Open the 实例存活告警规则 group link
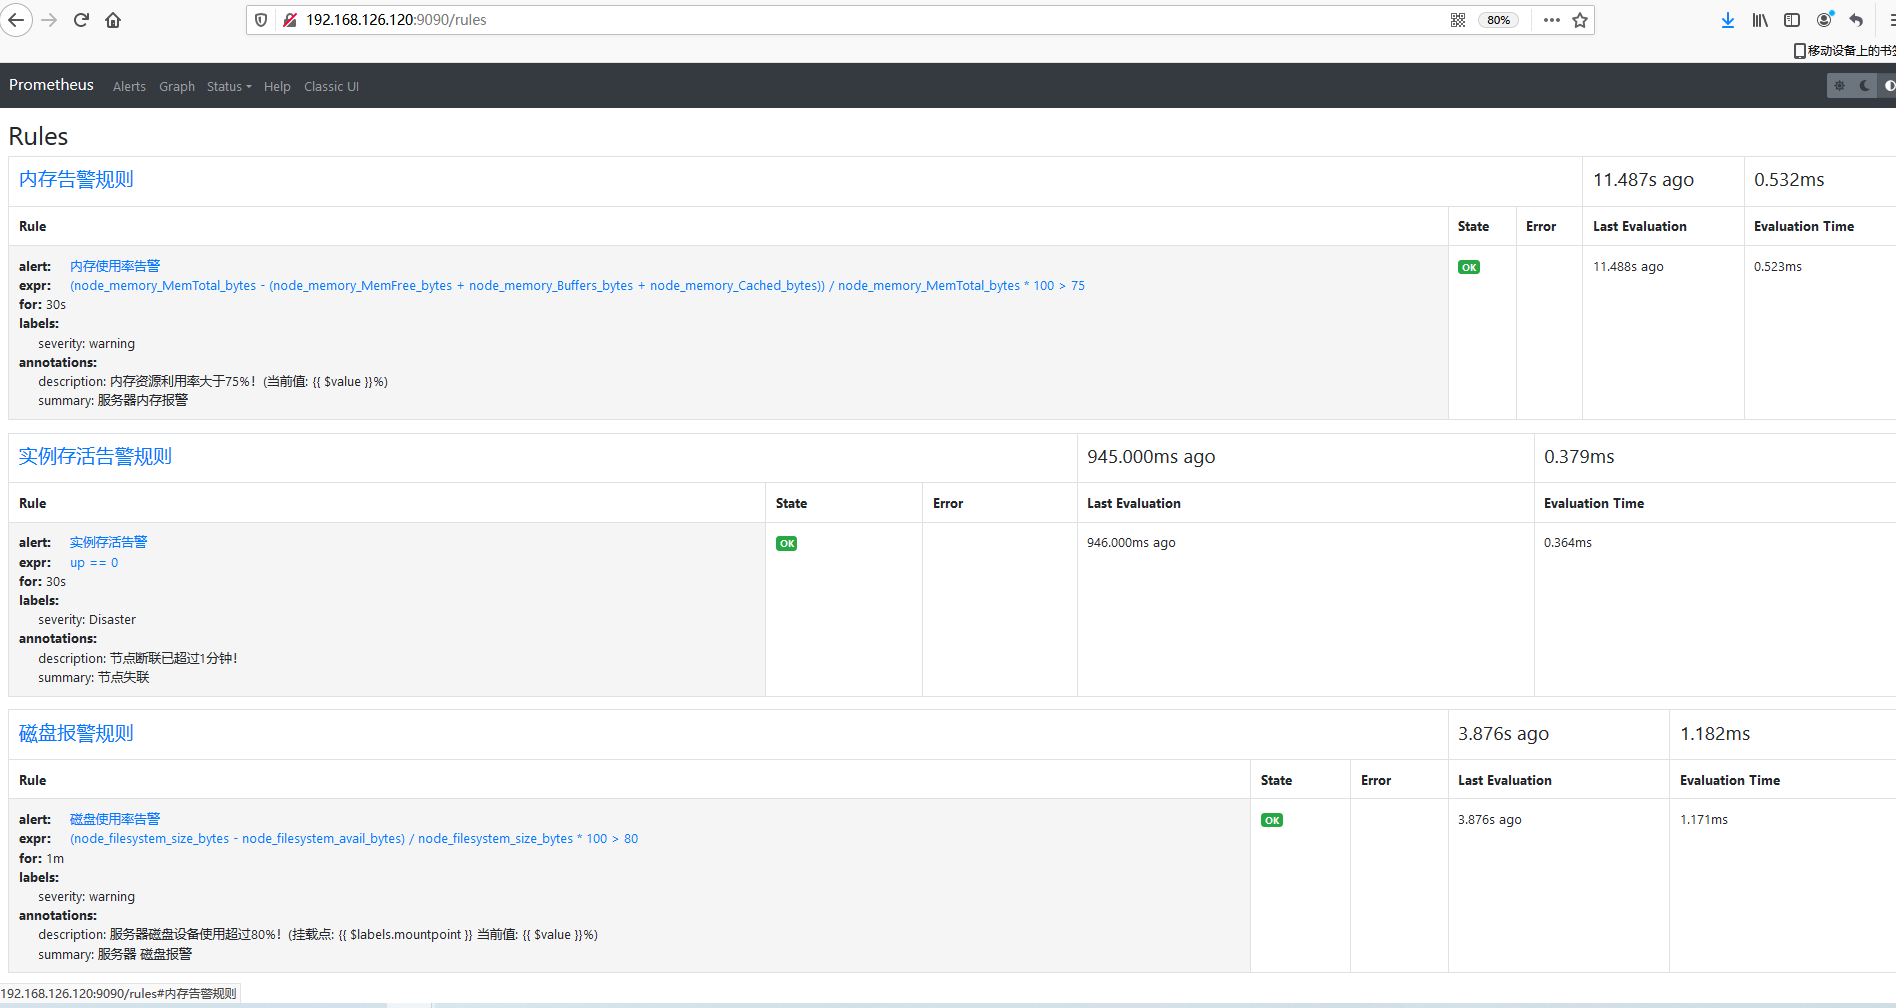The height and width of the screenshot is (1008, 1896). pos(95,456)
